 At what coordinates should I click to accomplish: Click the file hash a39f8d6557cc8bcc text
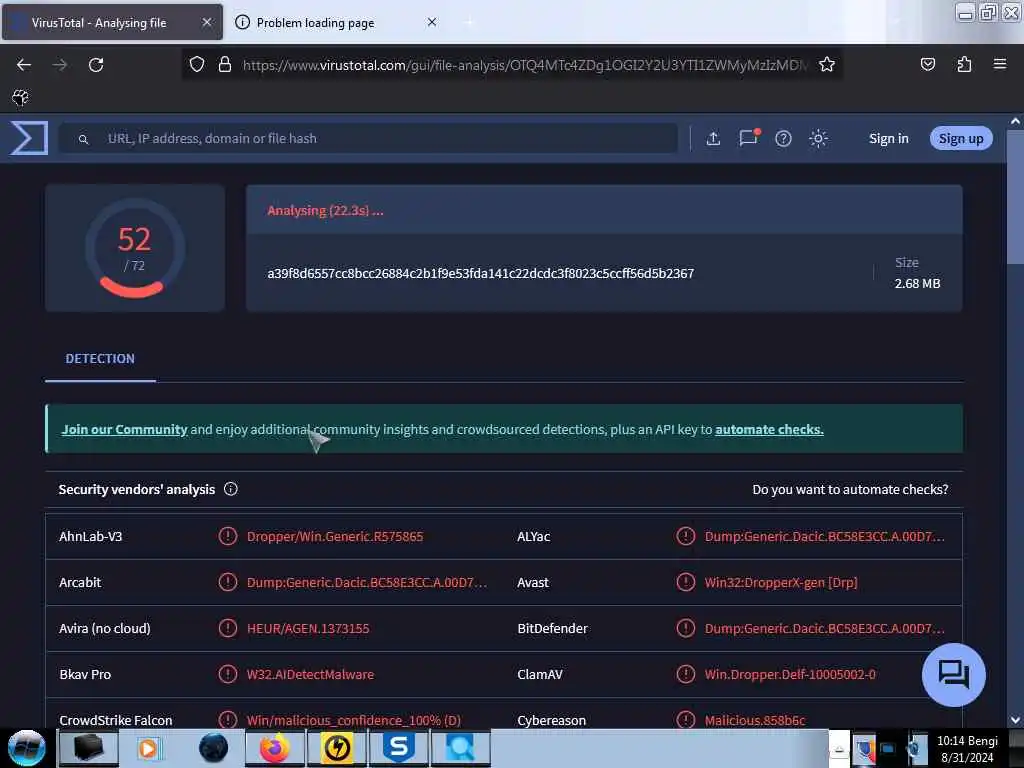click(480, 273)
